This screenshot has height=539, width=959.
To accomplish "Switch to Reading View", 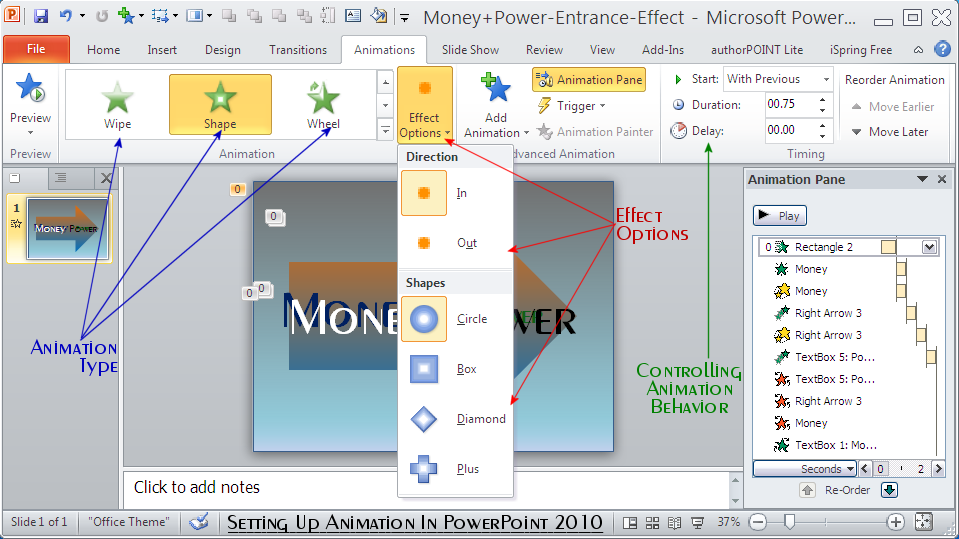I will 675,522.
